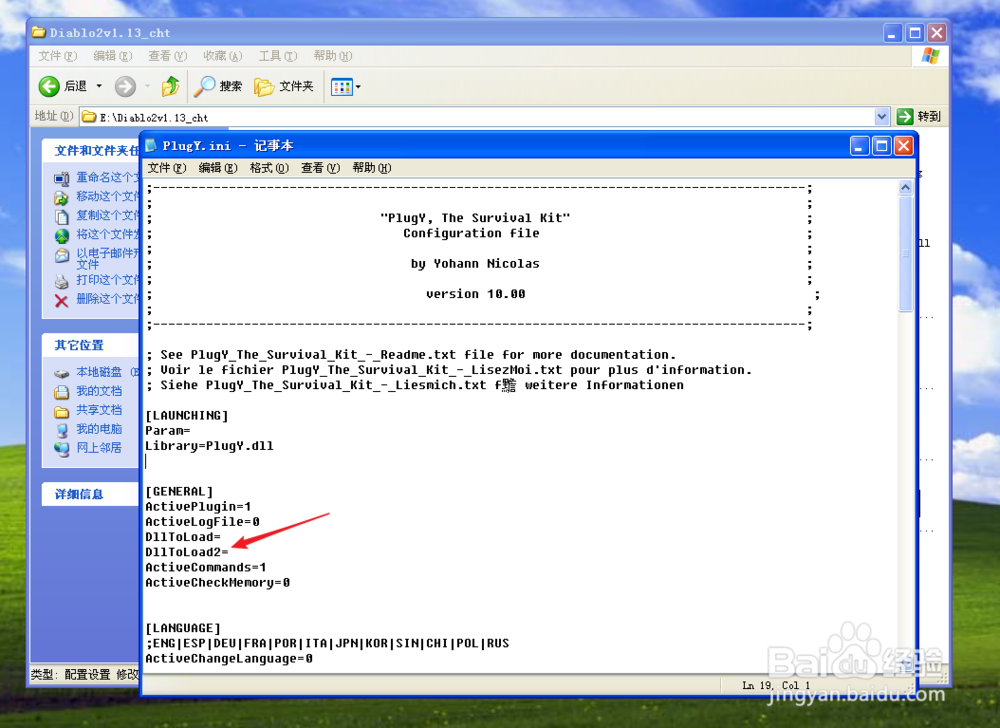The height and width of the screenshot is (728, 1000).
Task: Click the Back arrow icon in Explorer
Action: (x=49, y=86)
